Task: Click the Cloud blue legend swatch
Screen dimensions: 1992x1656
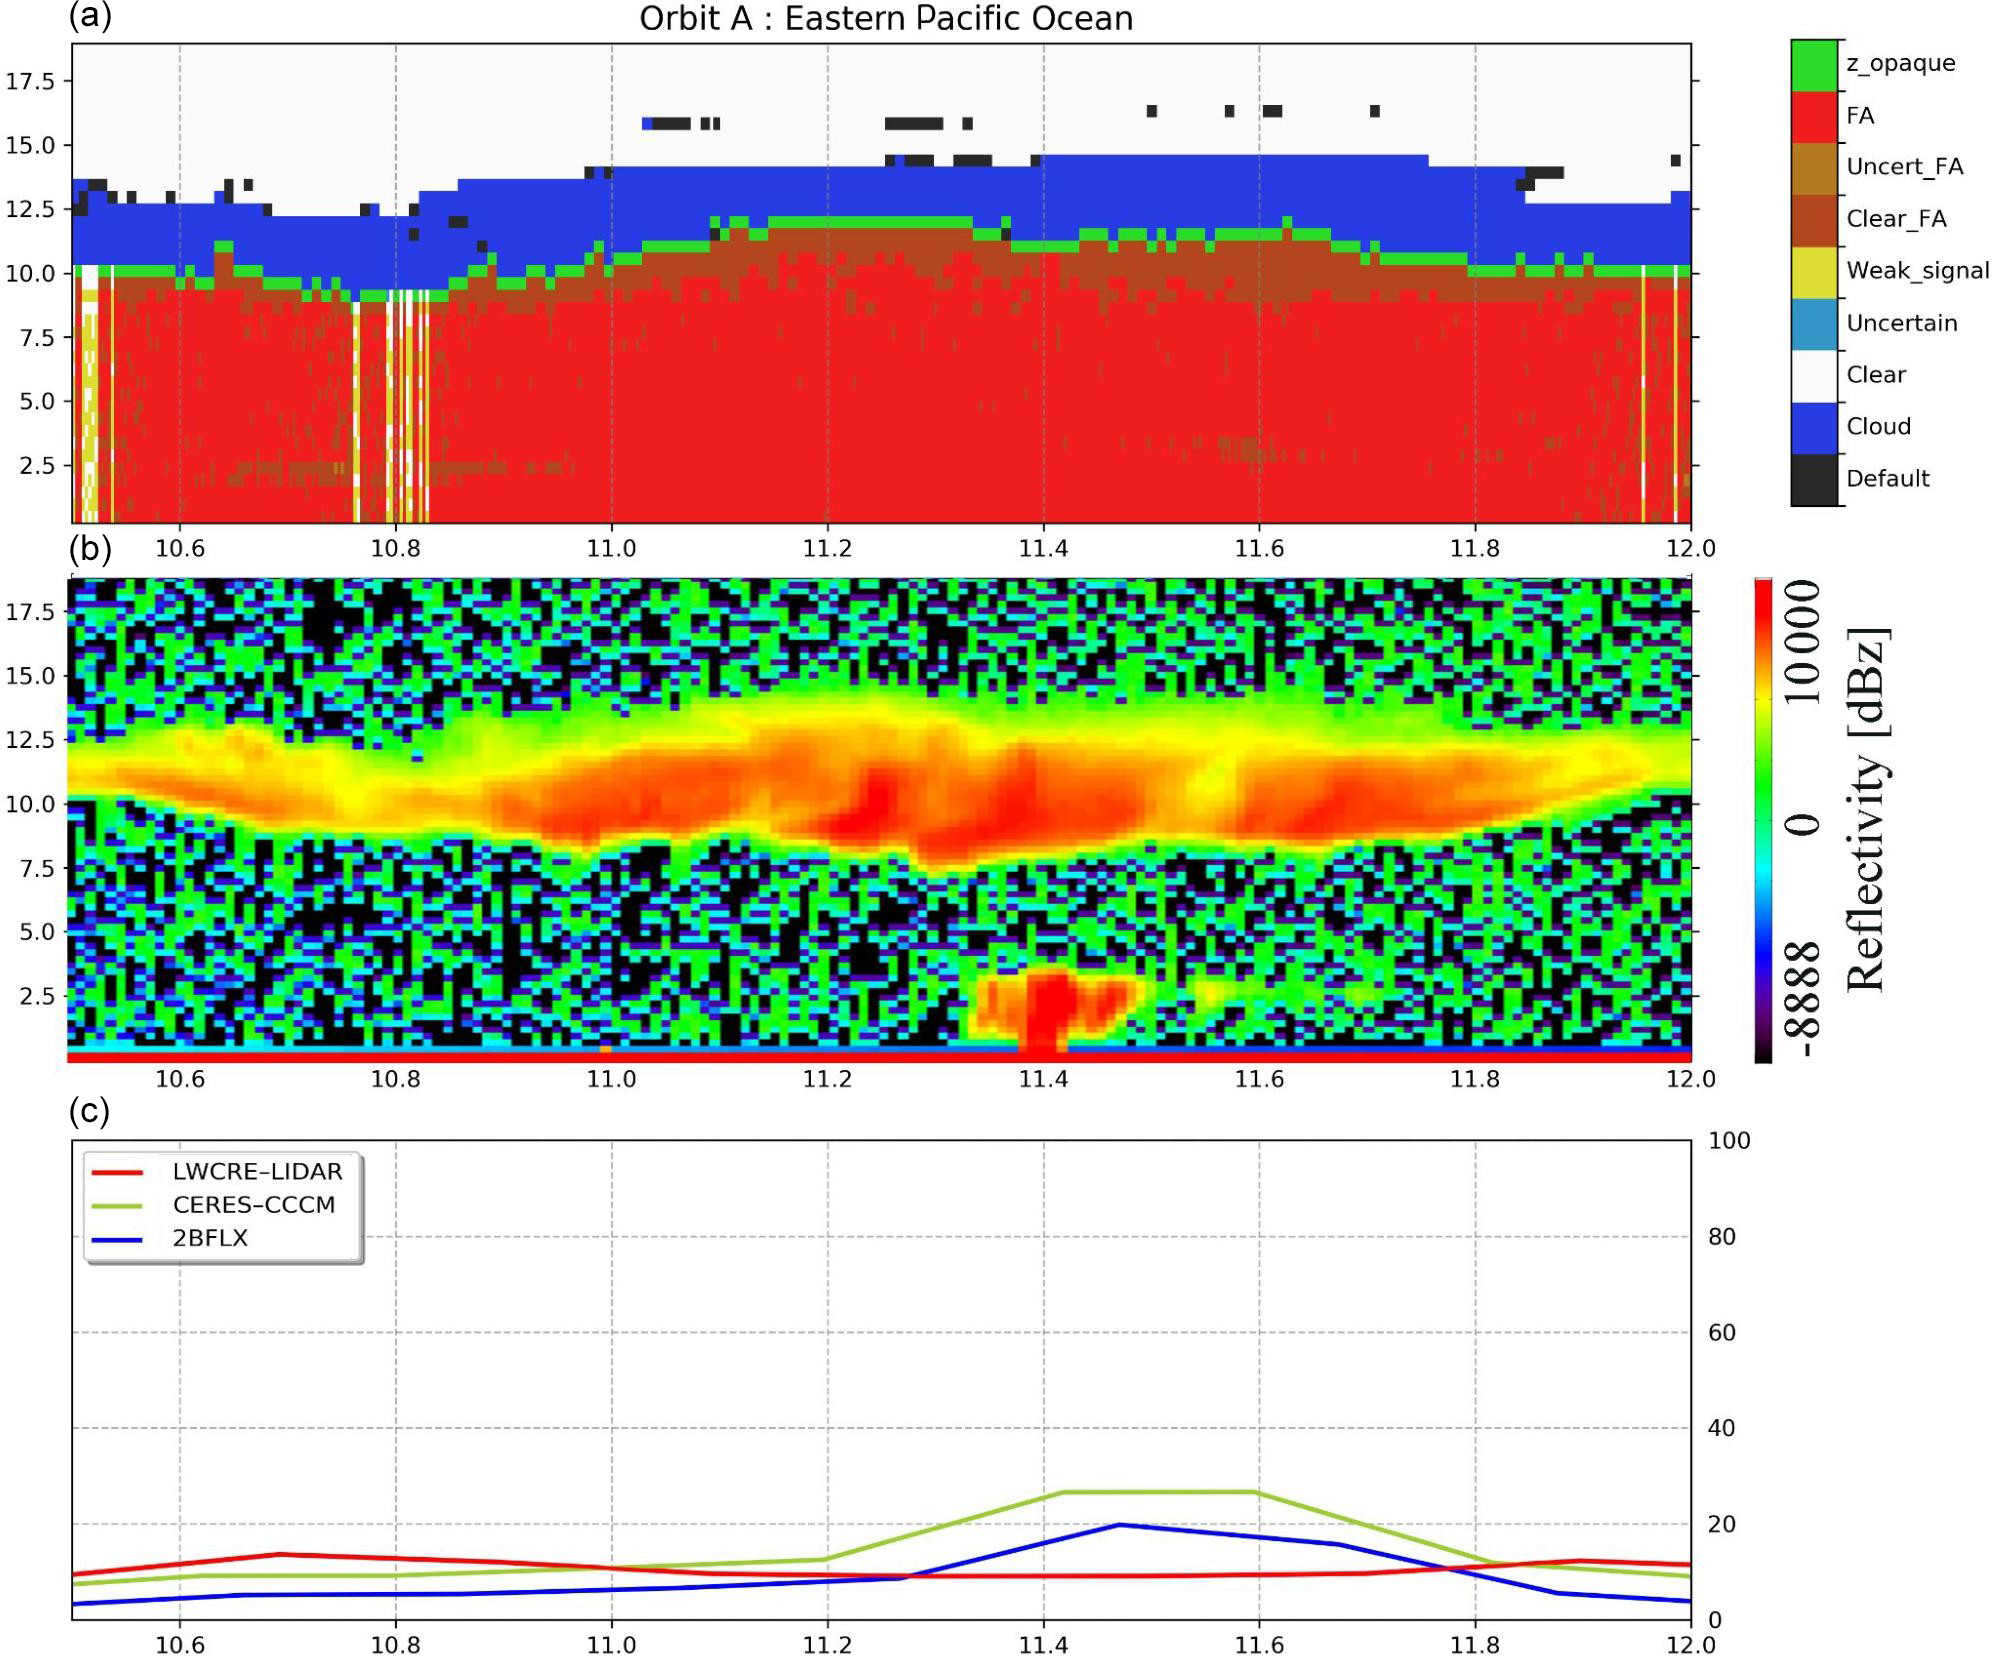Action: click(1813, 428)
